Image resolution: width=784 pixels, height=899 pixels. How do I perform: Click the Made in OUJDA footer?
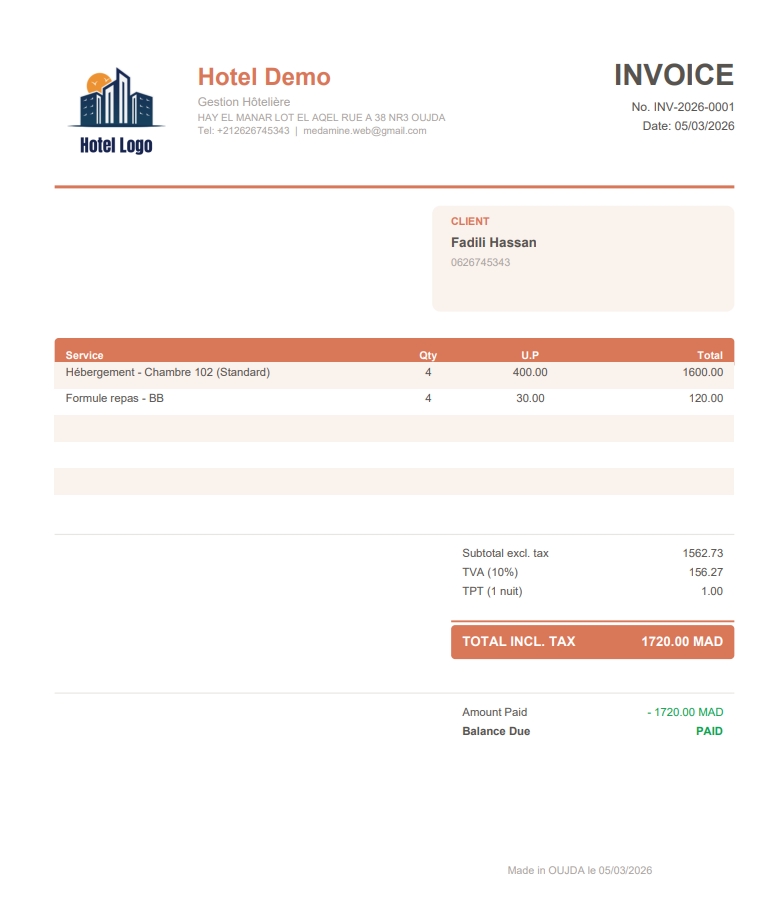click(580, 870)
